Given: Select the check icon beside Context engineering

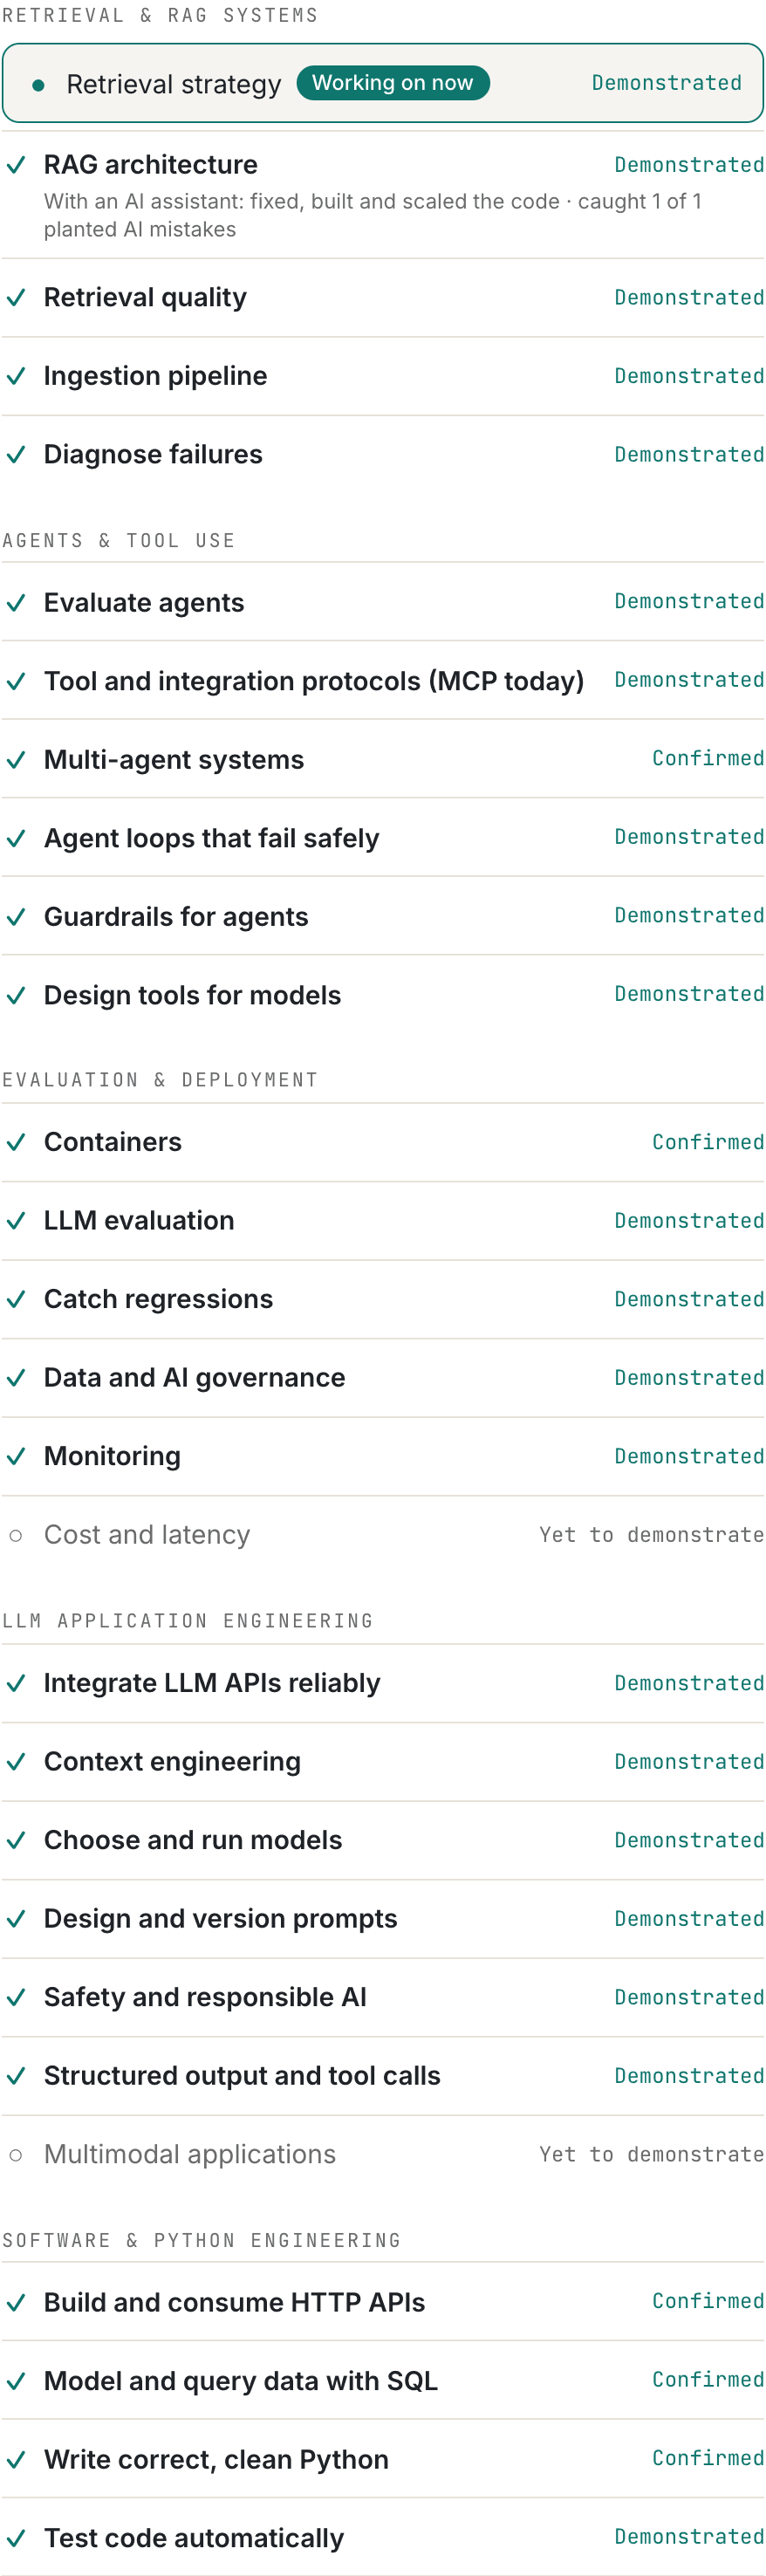Looking at the screenshot, I should [x=16, y=1762].
